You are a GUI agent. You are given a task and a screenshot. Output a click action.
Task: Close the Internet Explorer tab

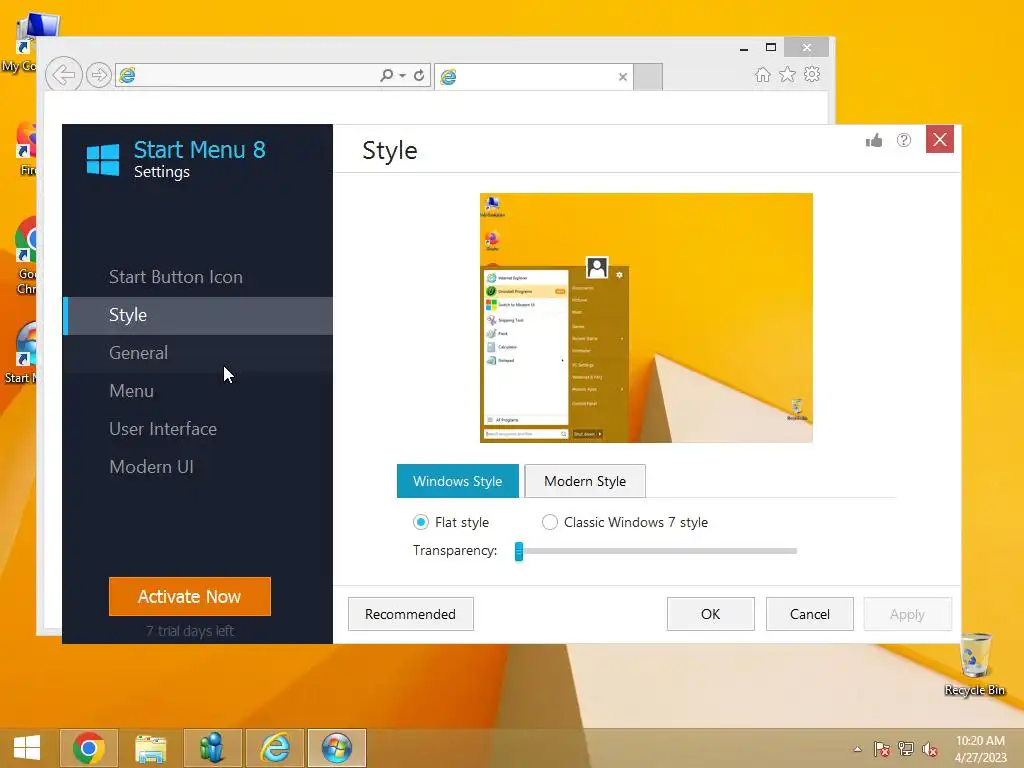[623, 77]
